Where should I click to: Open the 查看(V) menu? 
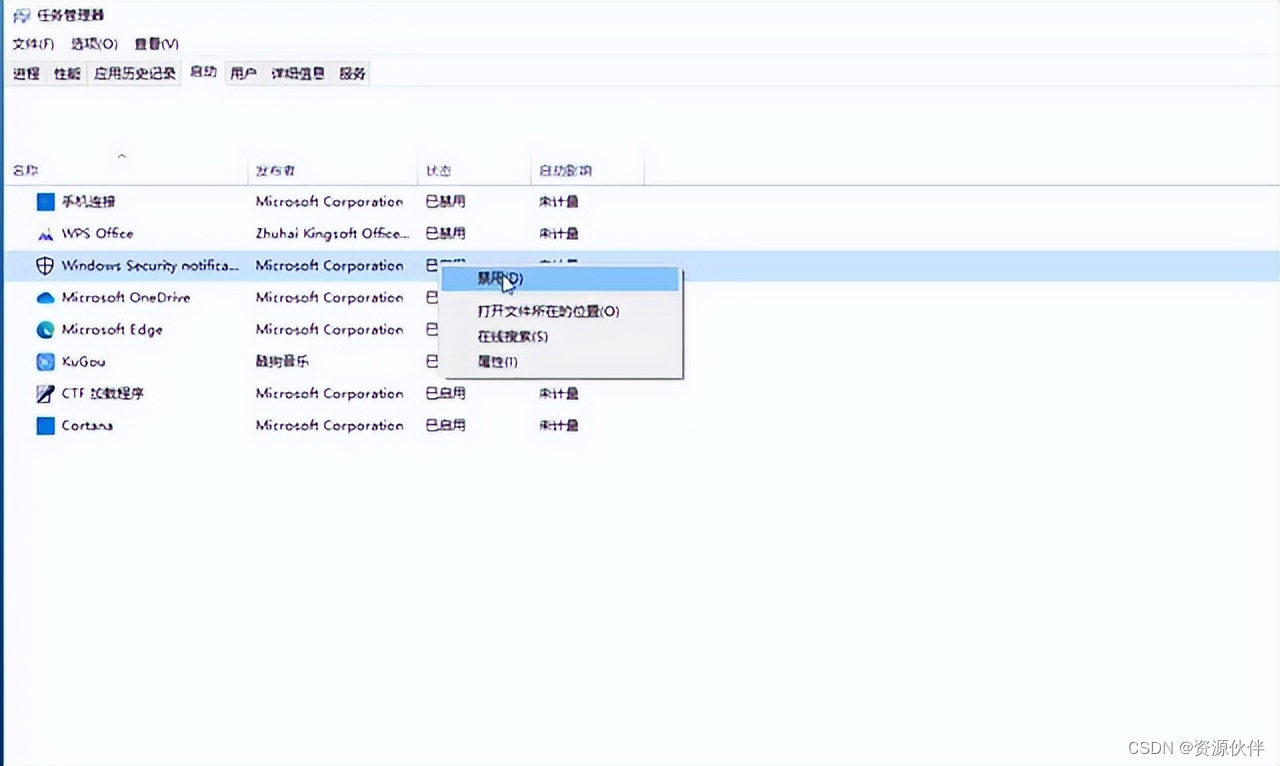(157, 44)
